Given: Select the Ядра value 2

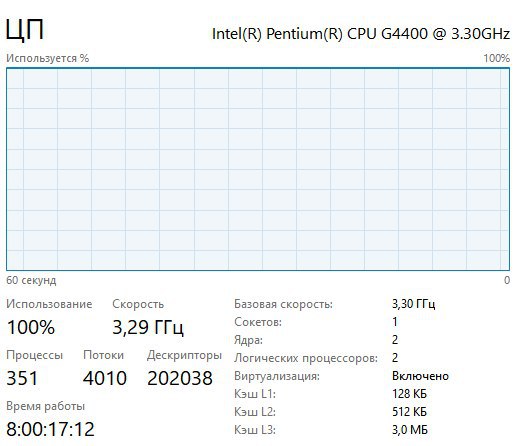Looking at the screenshot, I should tap(395, 340).
